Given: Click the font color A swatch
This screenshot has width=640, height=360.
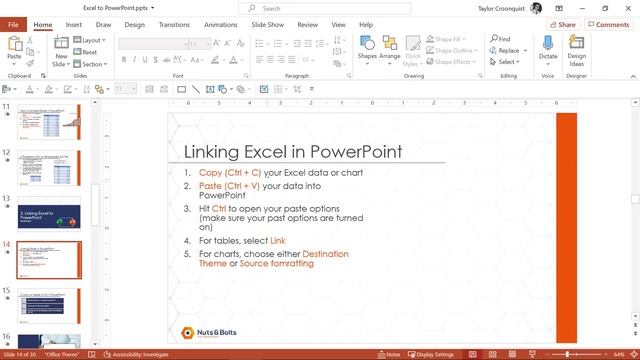Looking at the screenshot, I should click(x=233, y=60).
